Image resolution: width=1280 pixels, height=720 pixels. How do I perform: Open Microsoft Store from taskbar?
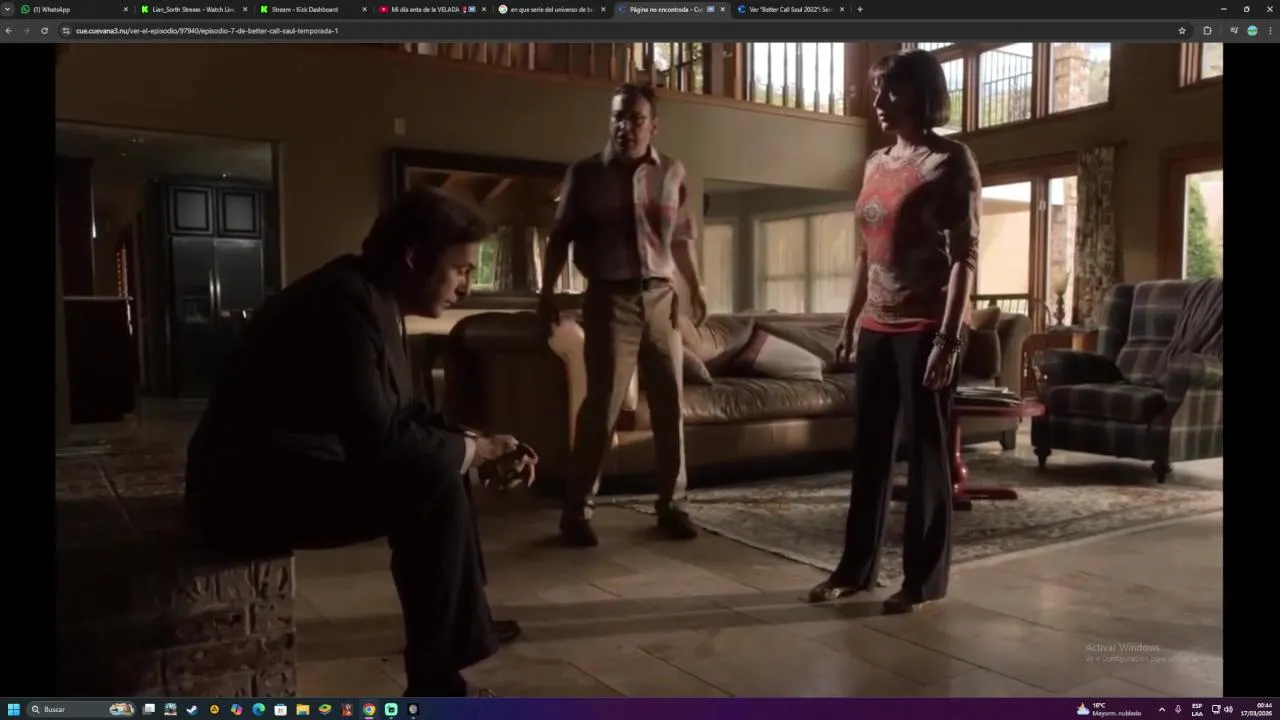(281, 709)
